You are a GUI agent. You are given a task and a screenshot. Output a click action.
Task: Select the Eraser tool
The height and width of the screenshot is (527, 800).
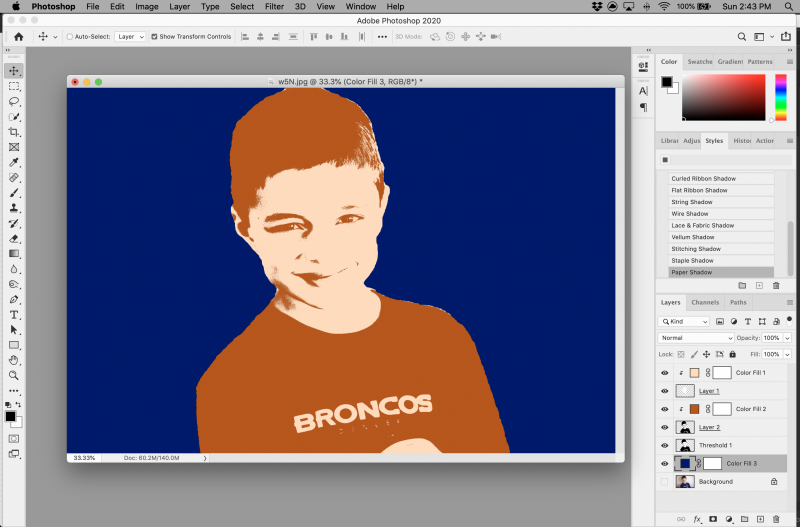14,239
